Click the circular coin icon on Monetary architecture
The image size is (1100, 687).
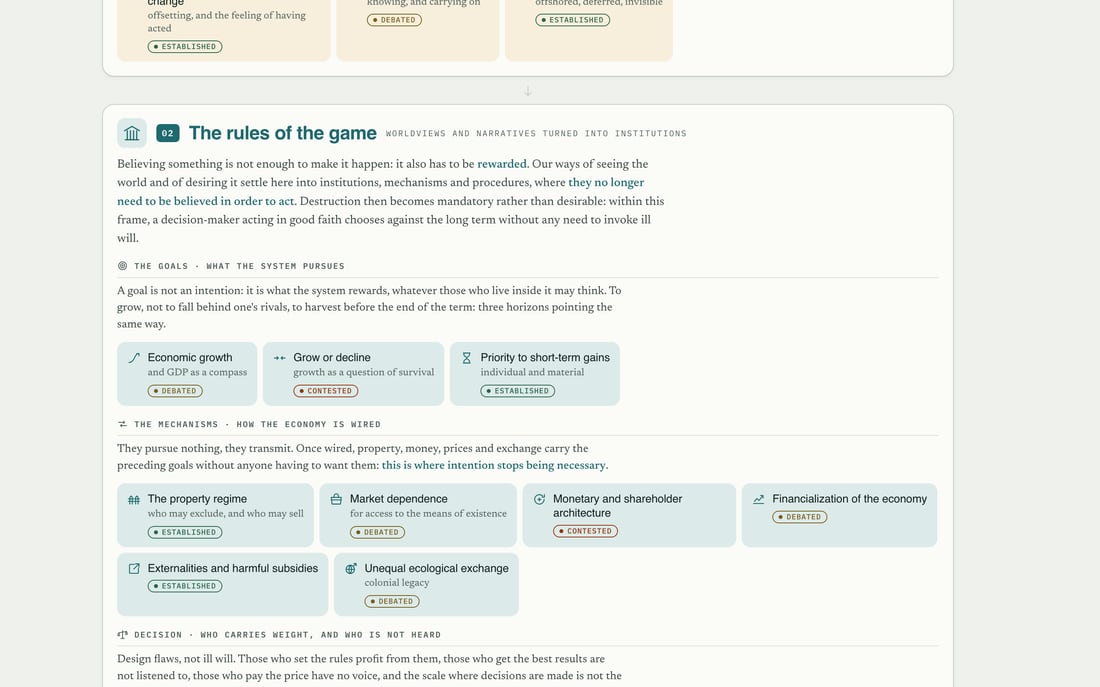point(539,499)
